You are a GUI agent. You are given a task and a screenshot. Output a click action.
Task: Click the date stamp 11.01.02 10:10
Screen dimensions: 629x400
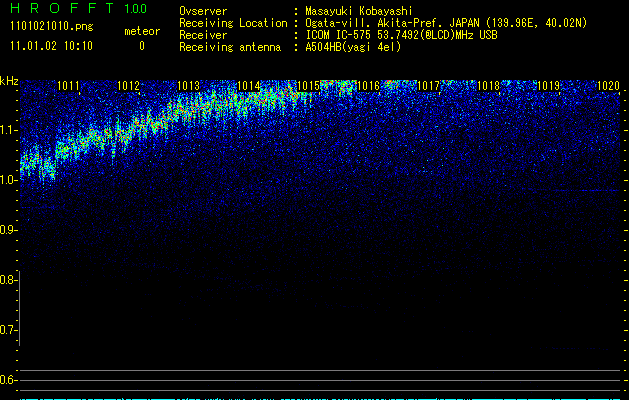(51, 46)
